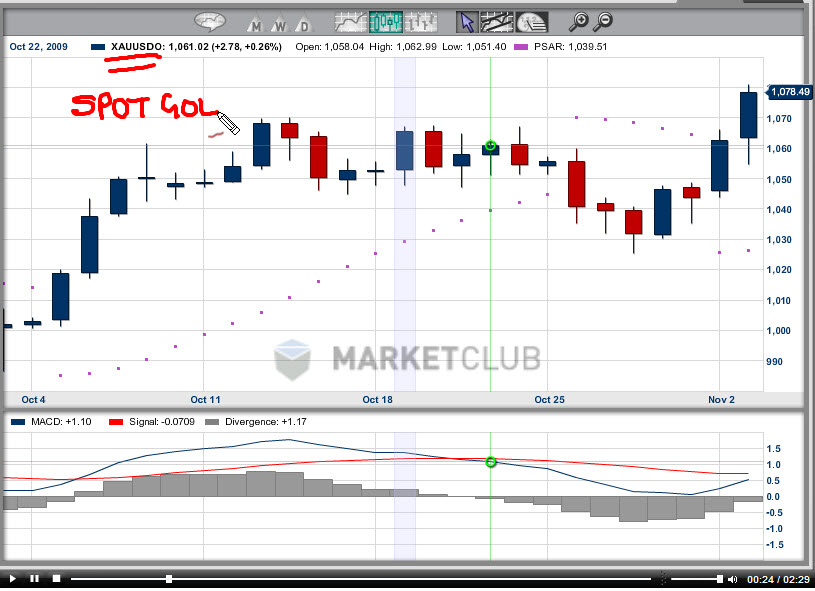Click PSAR: 1,039.51 indicator label
The height and width of the screenshot is (591, 815).
(571, 47)
